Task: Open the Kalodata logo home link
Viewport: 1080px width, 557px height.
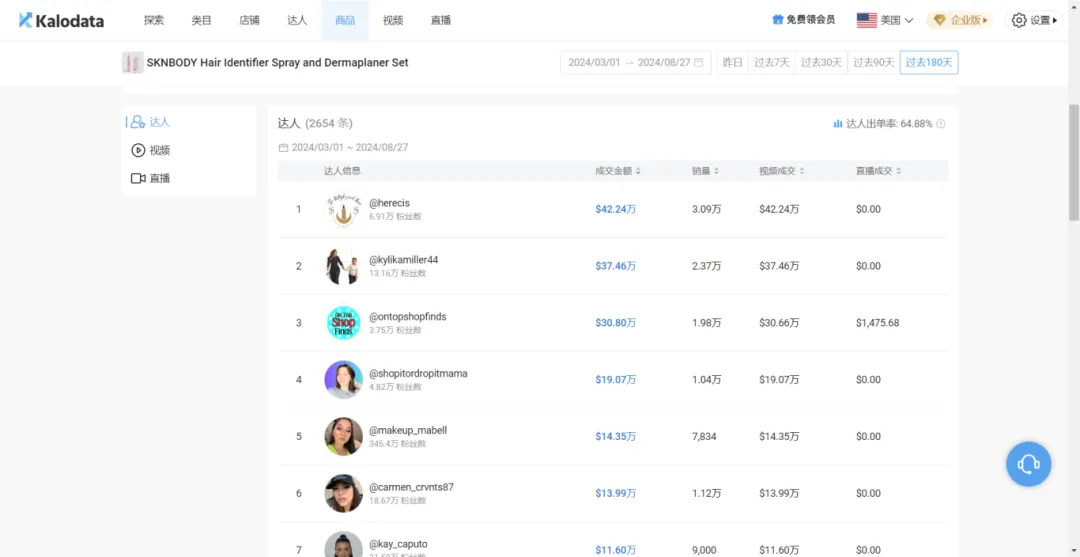Action: (61, 21)
